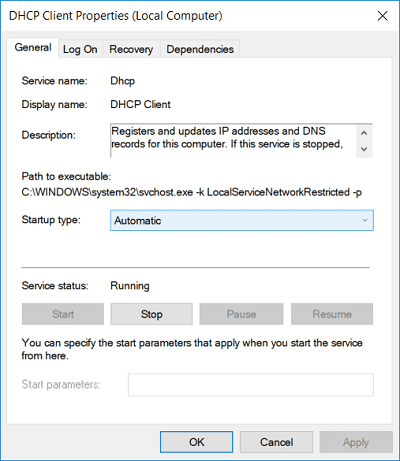Click the Pause service button

[x=241, y=314]
